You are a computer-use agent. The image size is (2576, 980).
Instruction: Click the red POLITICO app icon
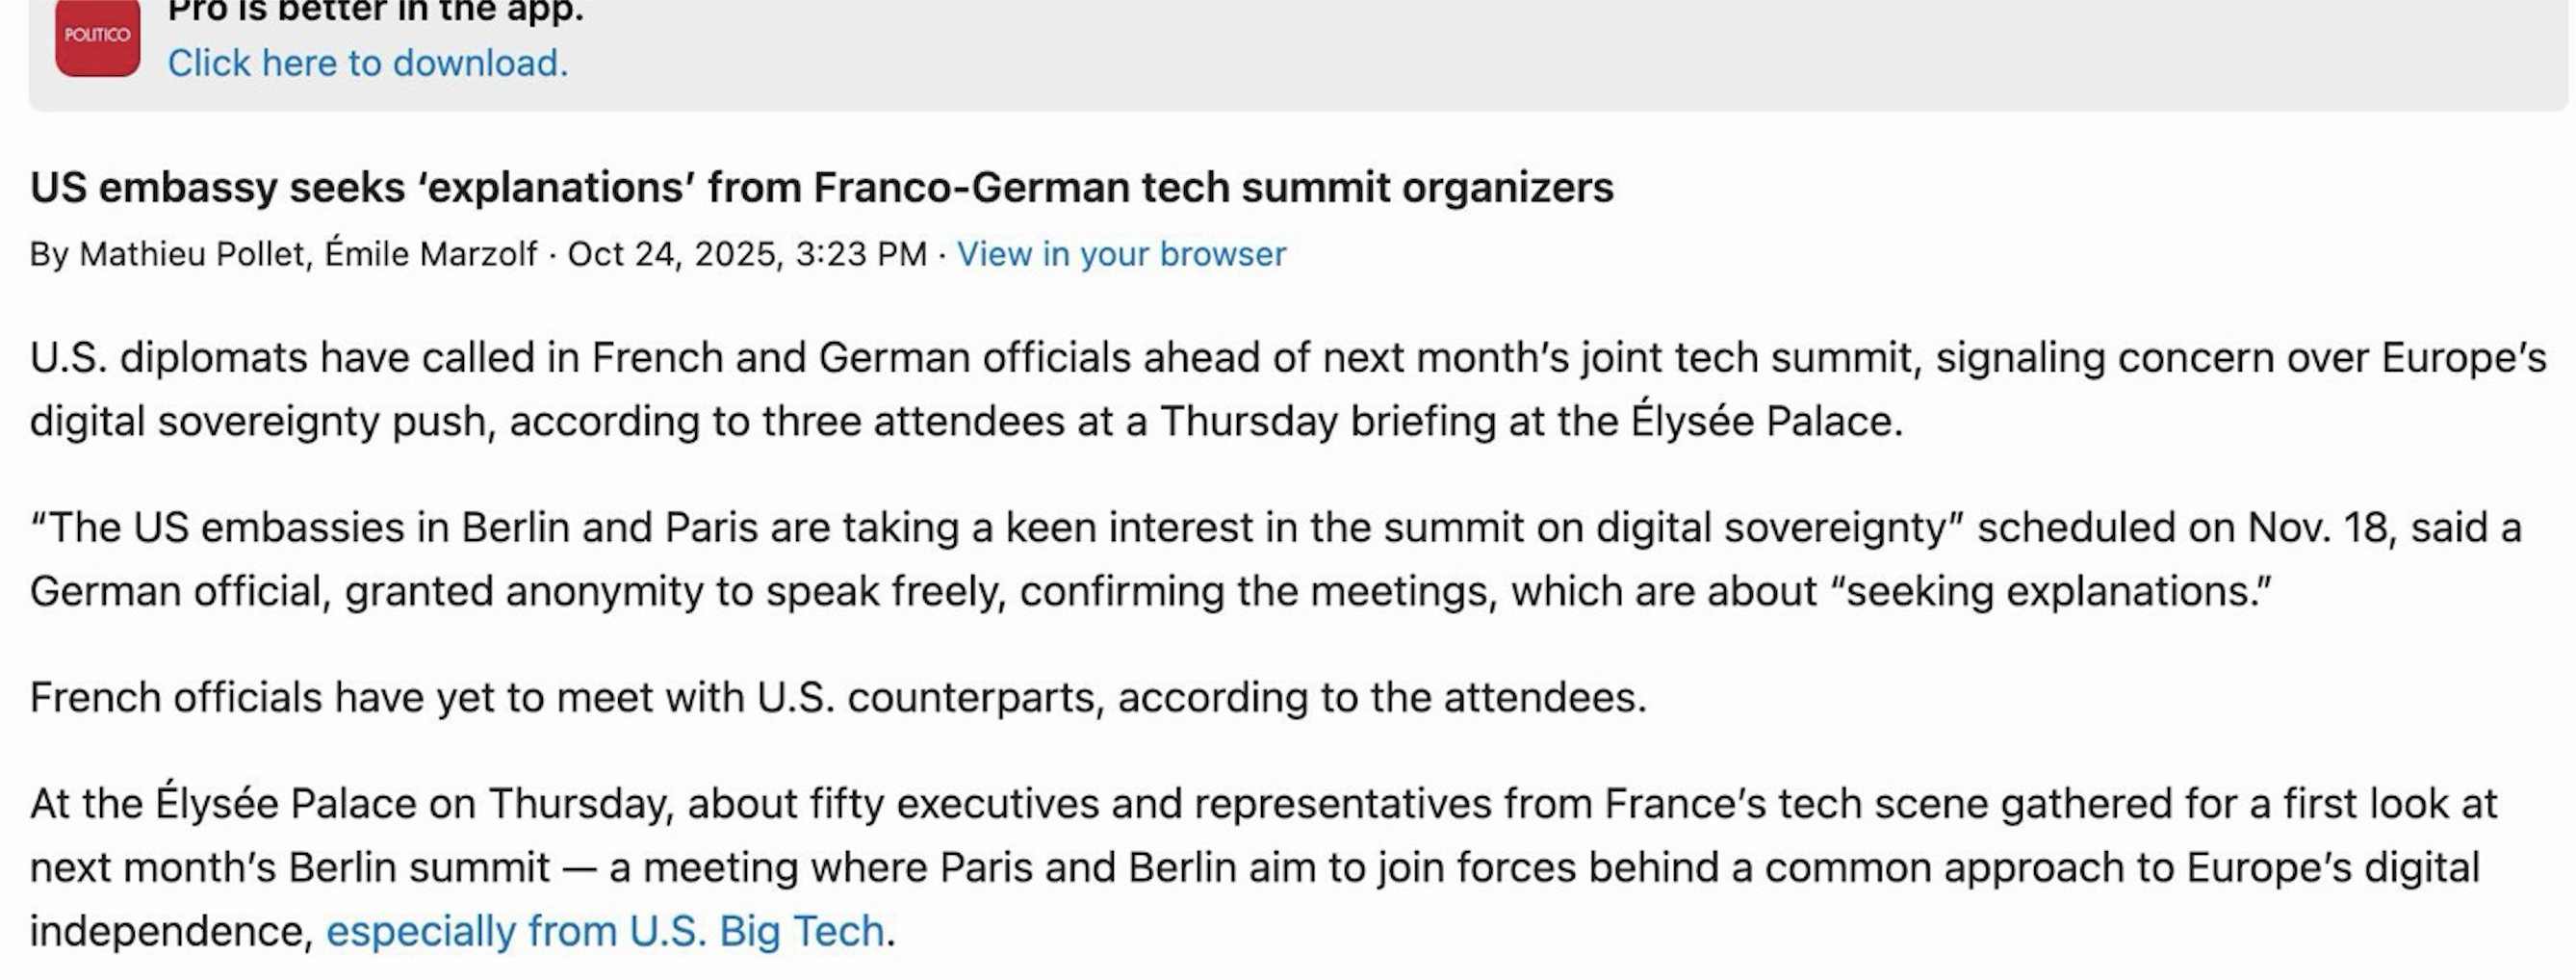[97, 38]
